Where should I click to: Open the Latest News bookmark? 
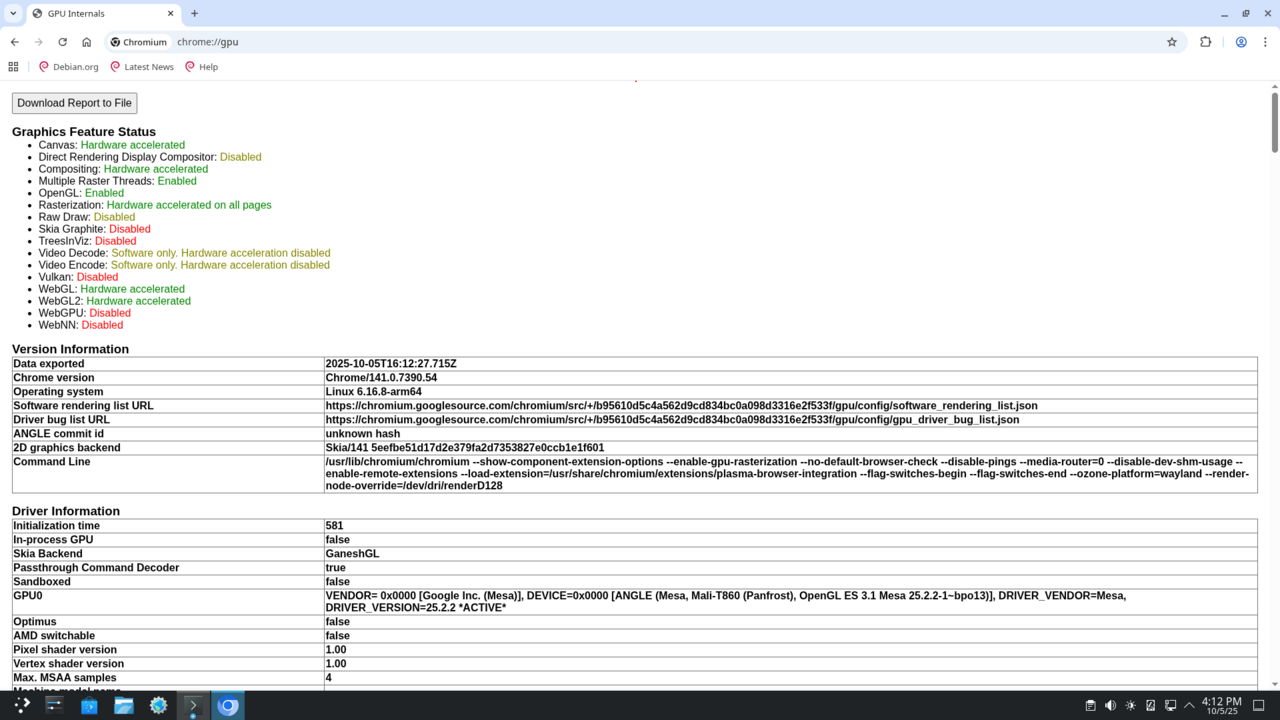pos(141,67)
